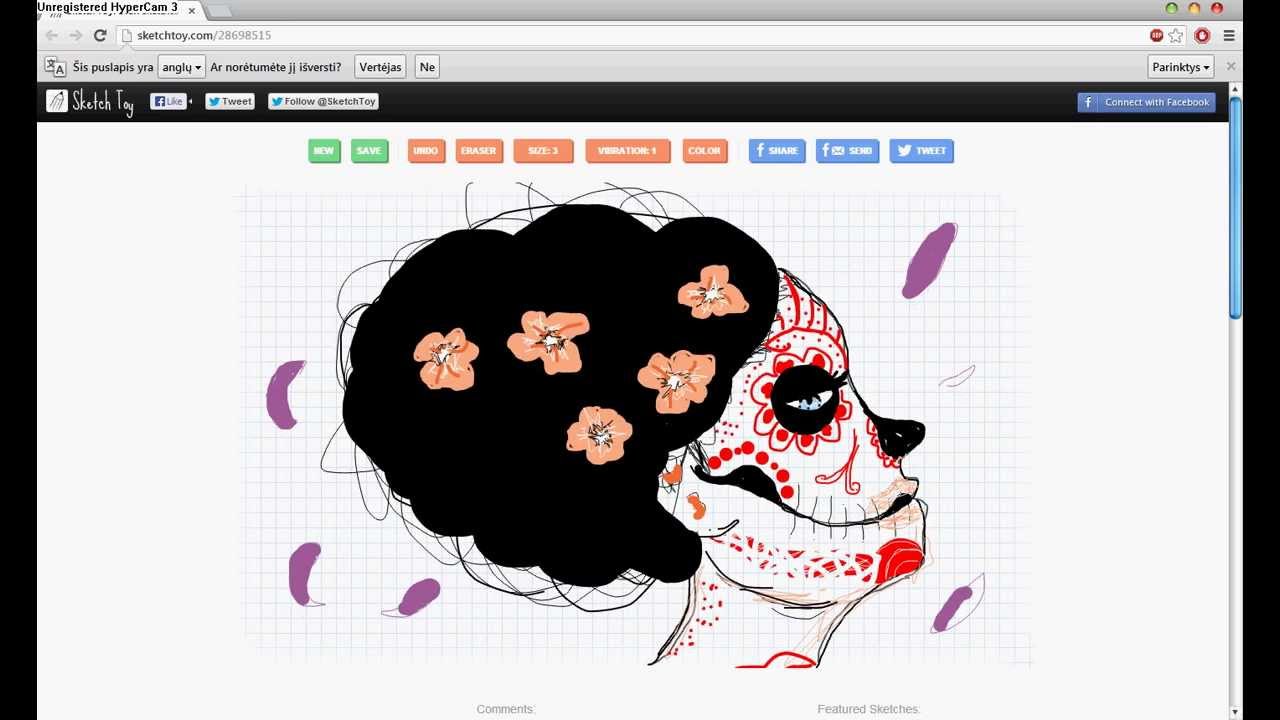Save the current sketch

tap(369, 151)
